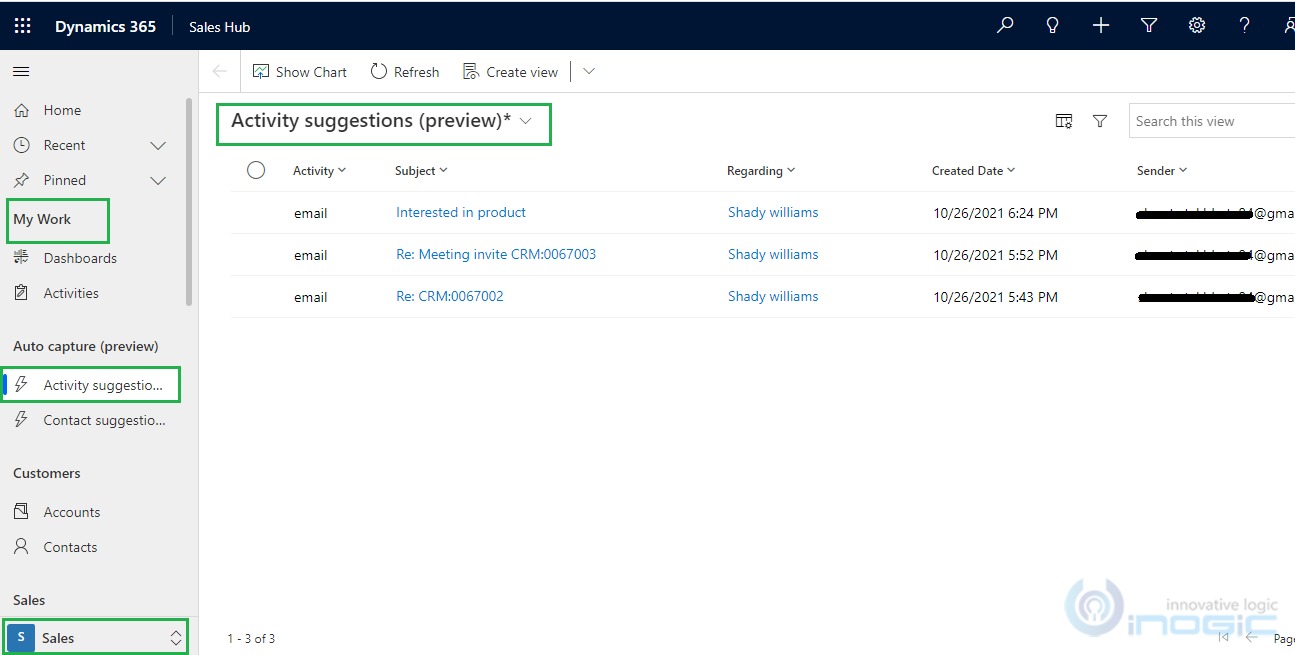Viewport: 1295px width, 655px height.
Task: Open the Sender column header dropdown
Action: click(1162, 171)
